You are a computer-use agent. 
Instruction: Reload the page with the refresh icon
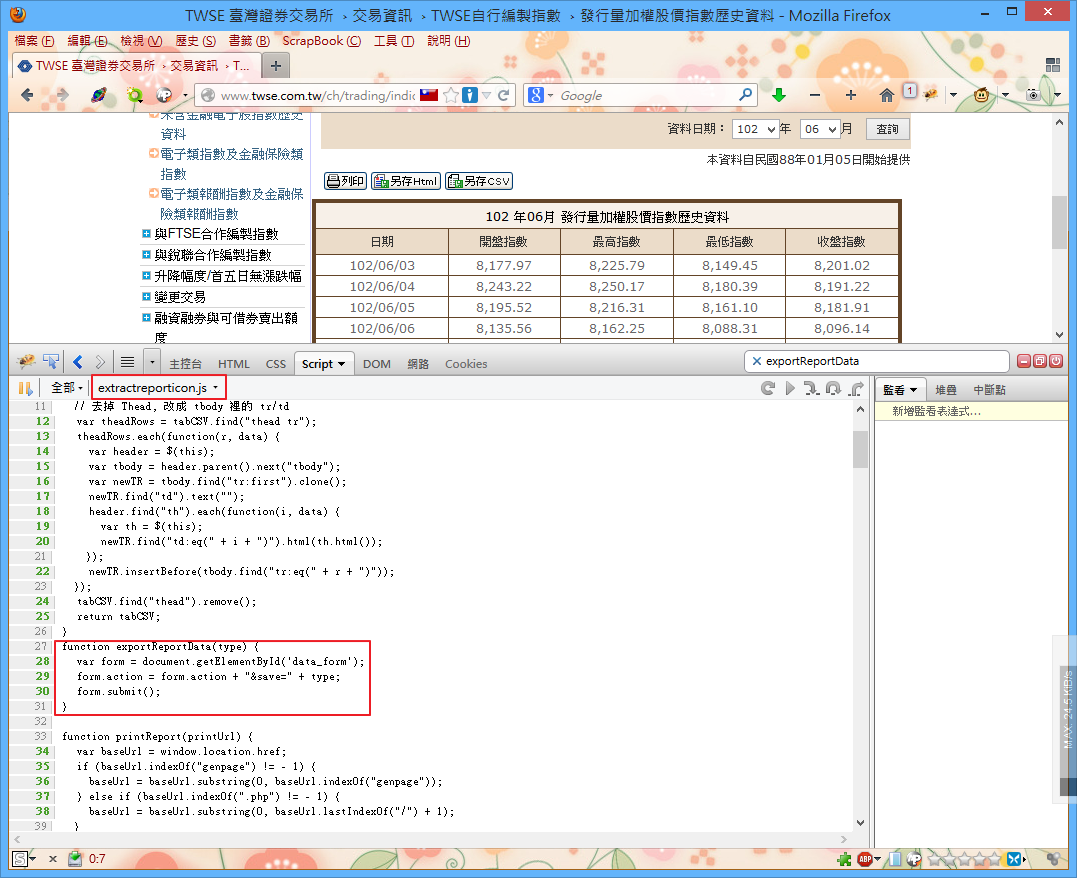[503, 95]
